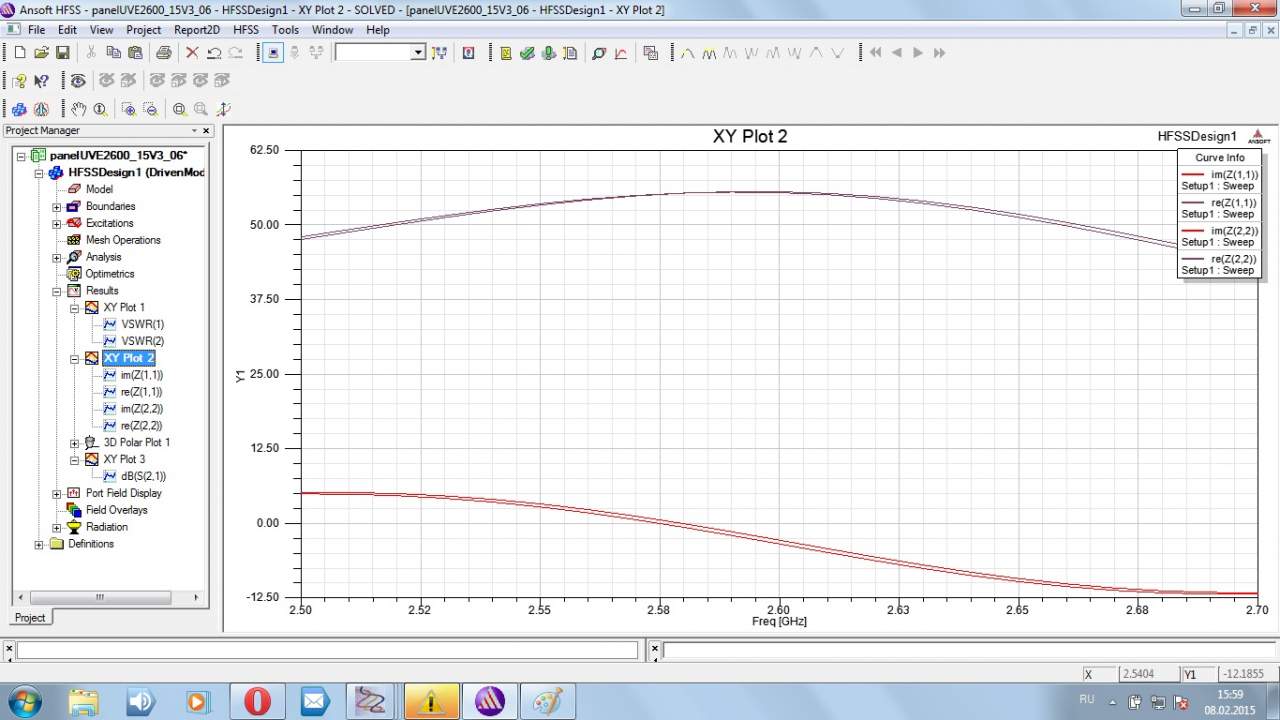1280x720 pixels.
Task: Print the plot using the printer icon
Action: (164, 53)
